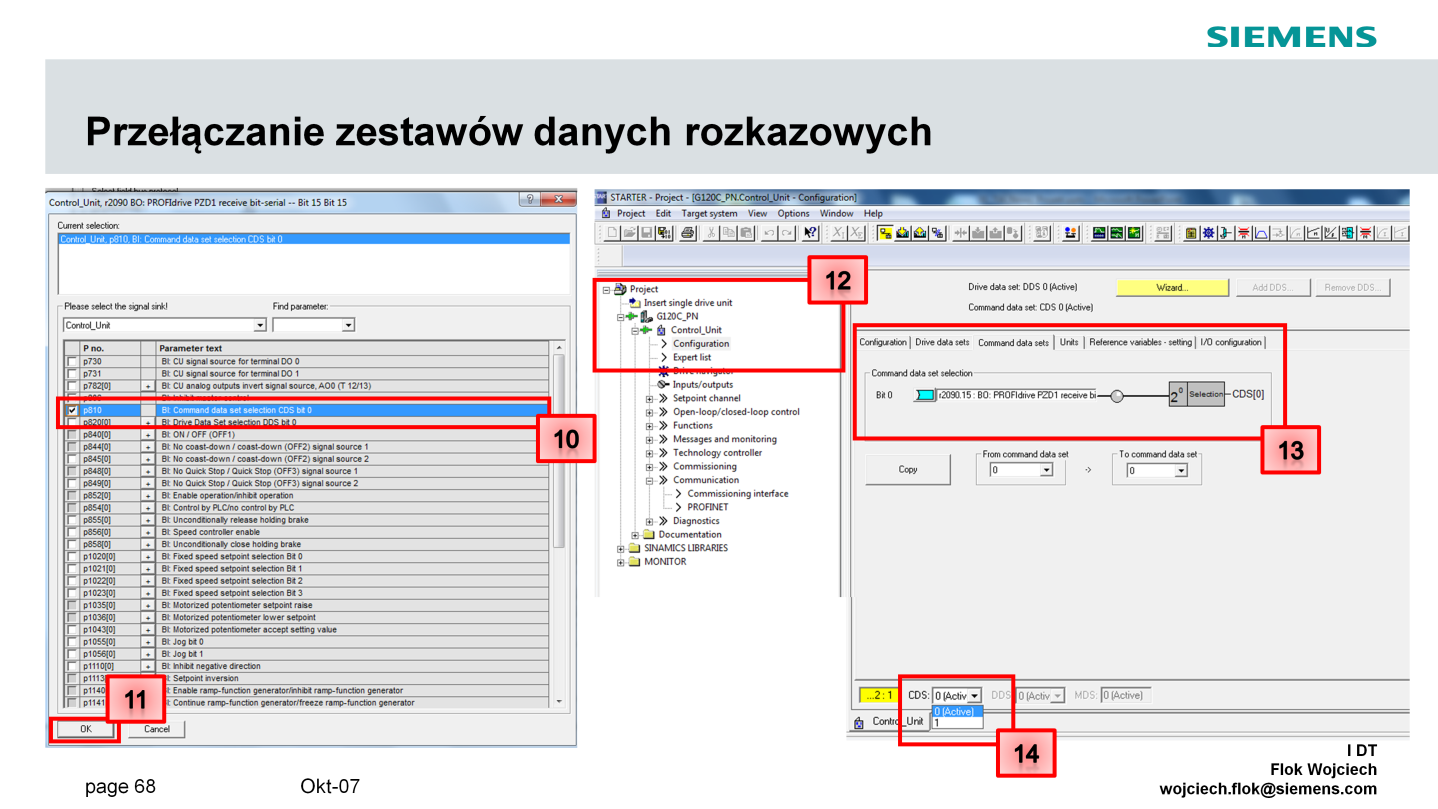Select Expert list in the project tree

click(x=692, y=357)
